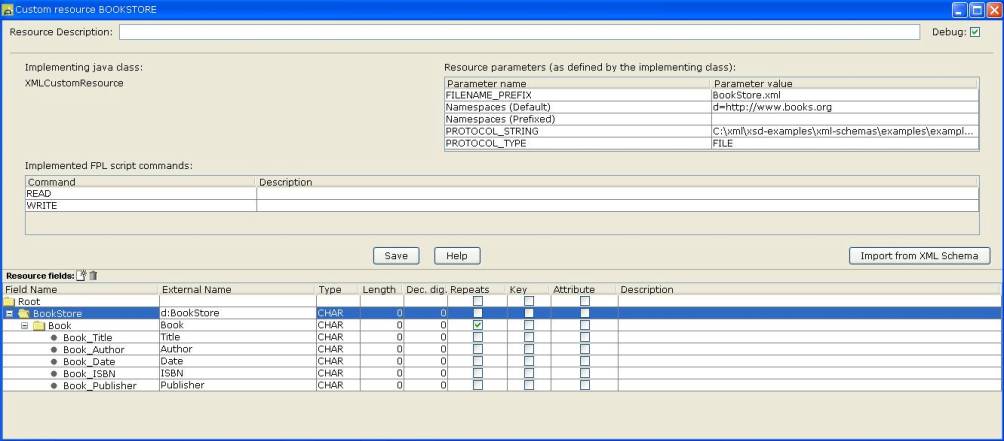Click the Book_ISBN field bullet icon
Screen dimensions: 1004x441
[54, 373]
